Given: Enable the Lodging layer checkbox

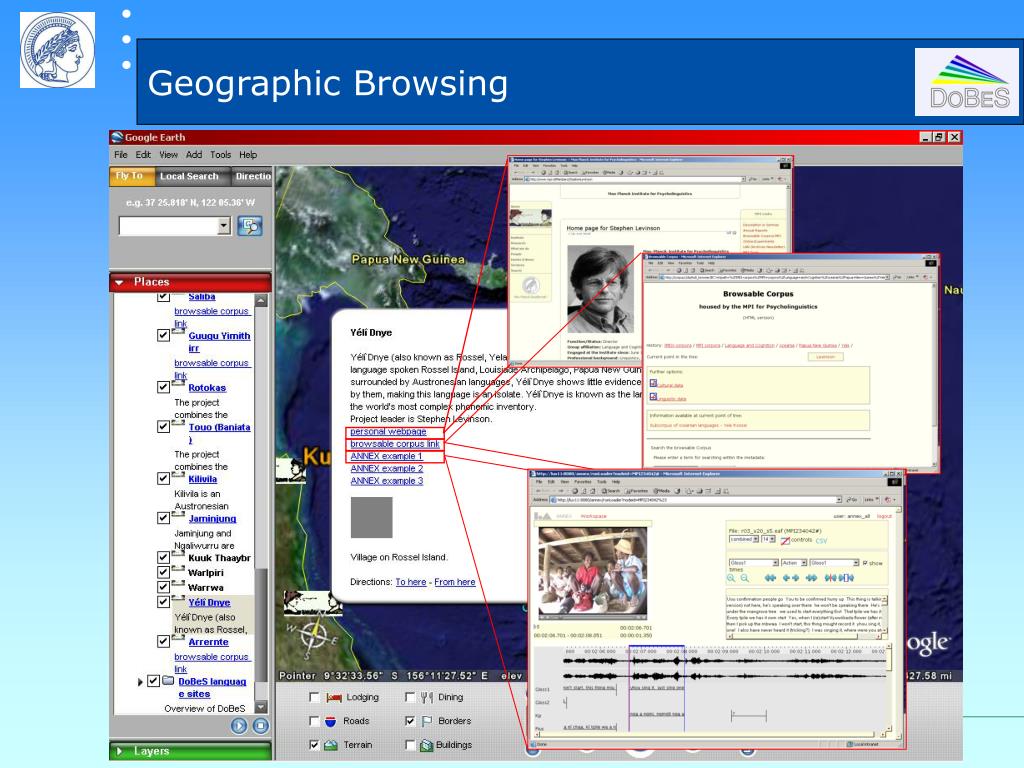Looking at the screenshot, I should pos(314,697).
